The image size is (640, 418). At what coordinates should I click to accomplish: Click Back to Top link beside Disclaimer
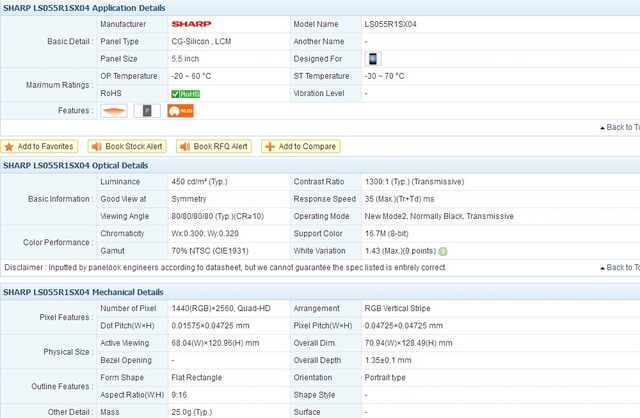tap(620, 267)
